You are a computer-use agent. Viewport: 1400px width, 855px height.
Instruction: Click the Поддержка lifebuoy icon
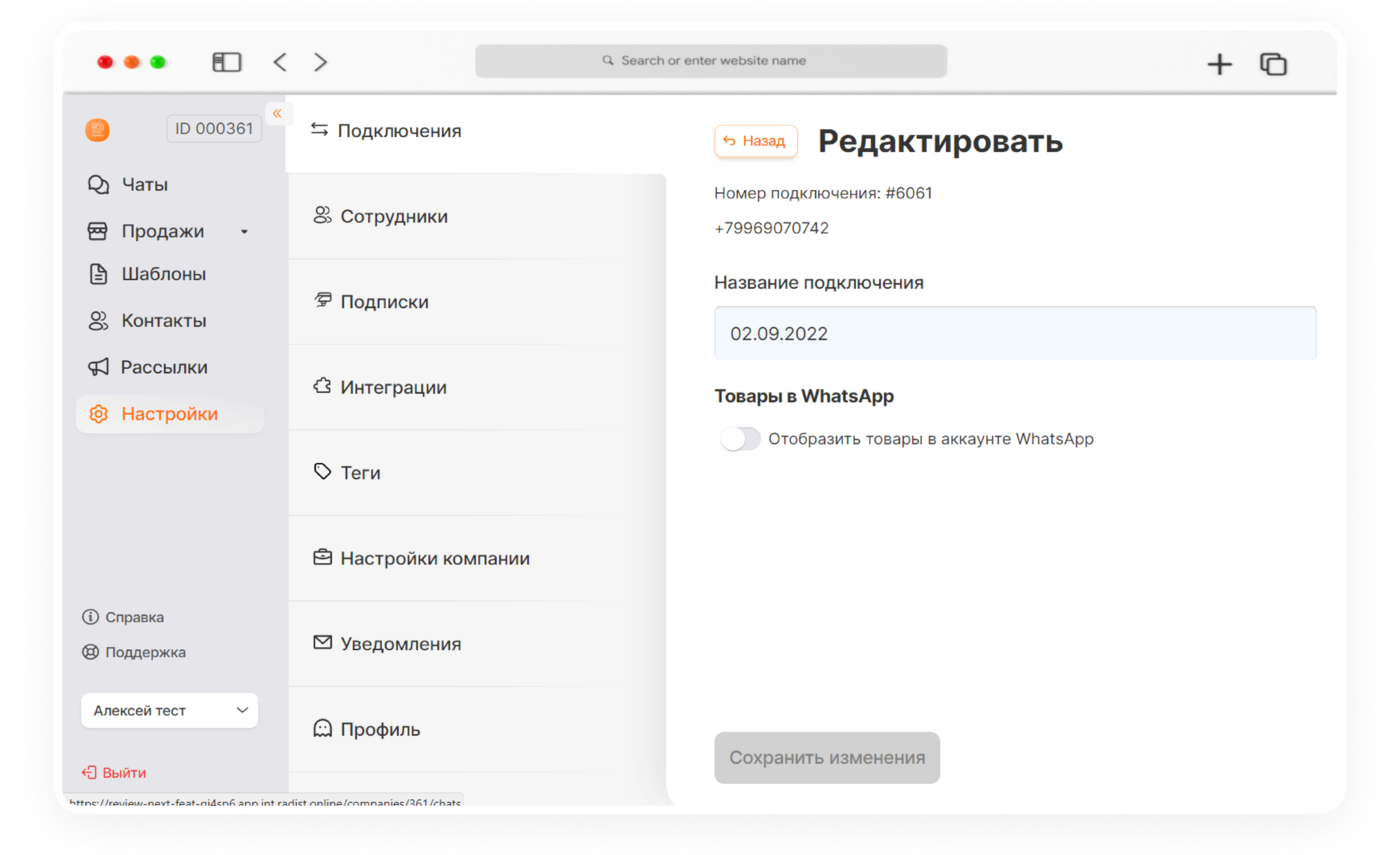[x=90, y=652]
